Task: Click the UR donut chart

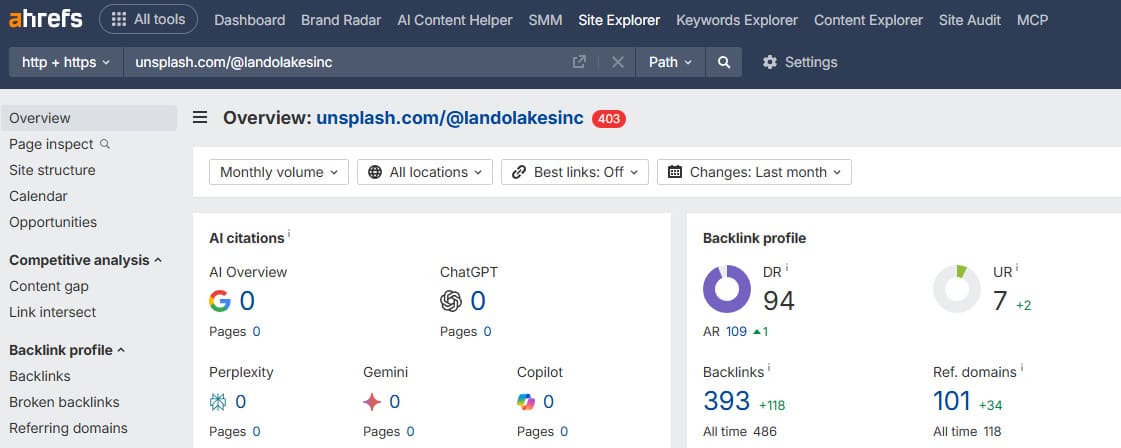Action: point(957,289)
